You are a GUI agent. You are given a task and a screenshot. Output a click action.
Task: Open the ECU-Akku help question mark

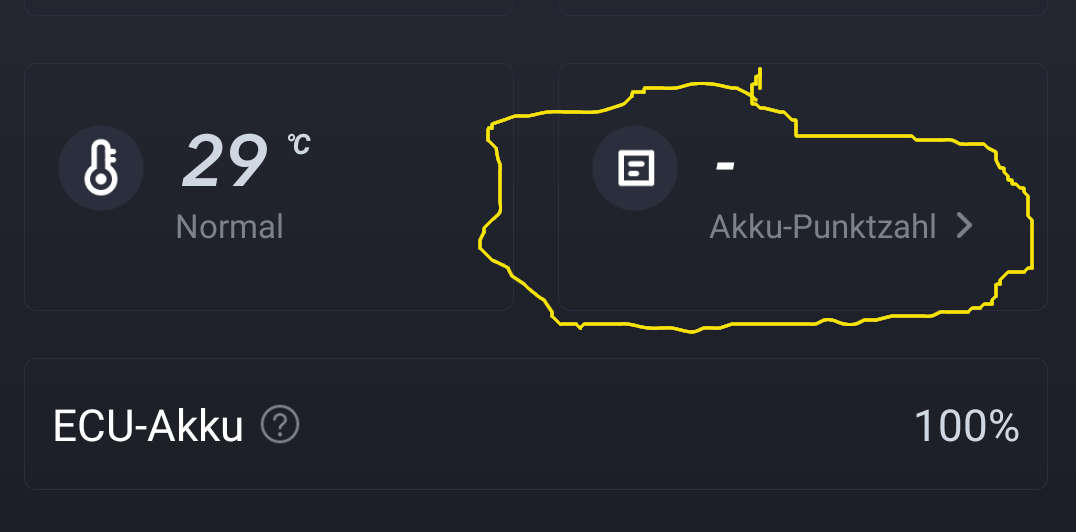click(280, 426)
